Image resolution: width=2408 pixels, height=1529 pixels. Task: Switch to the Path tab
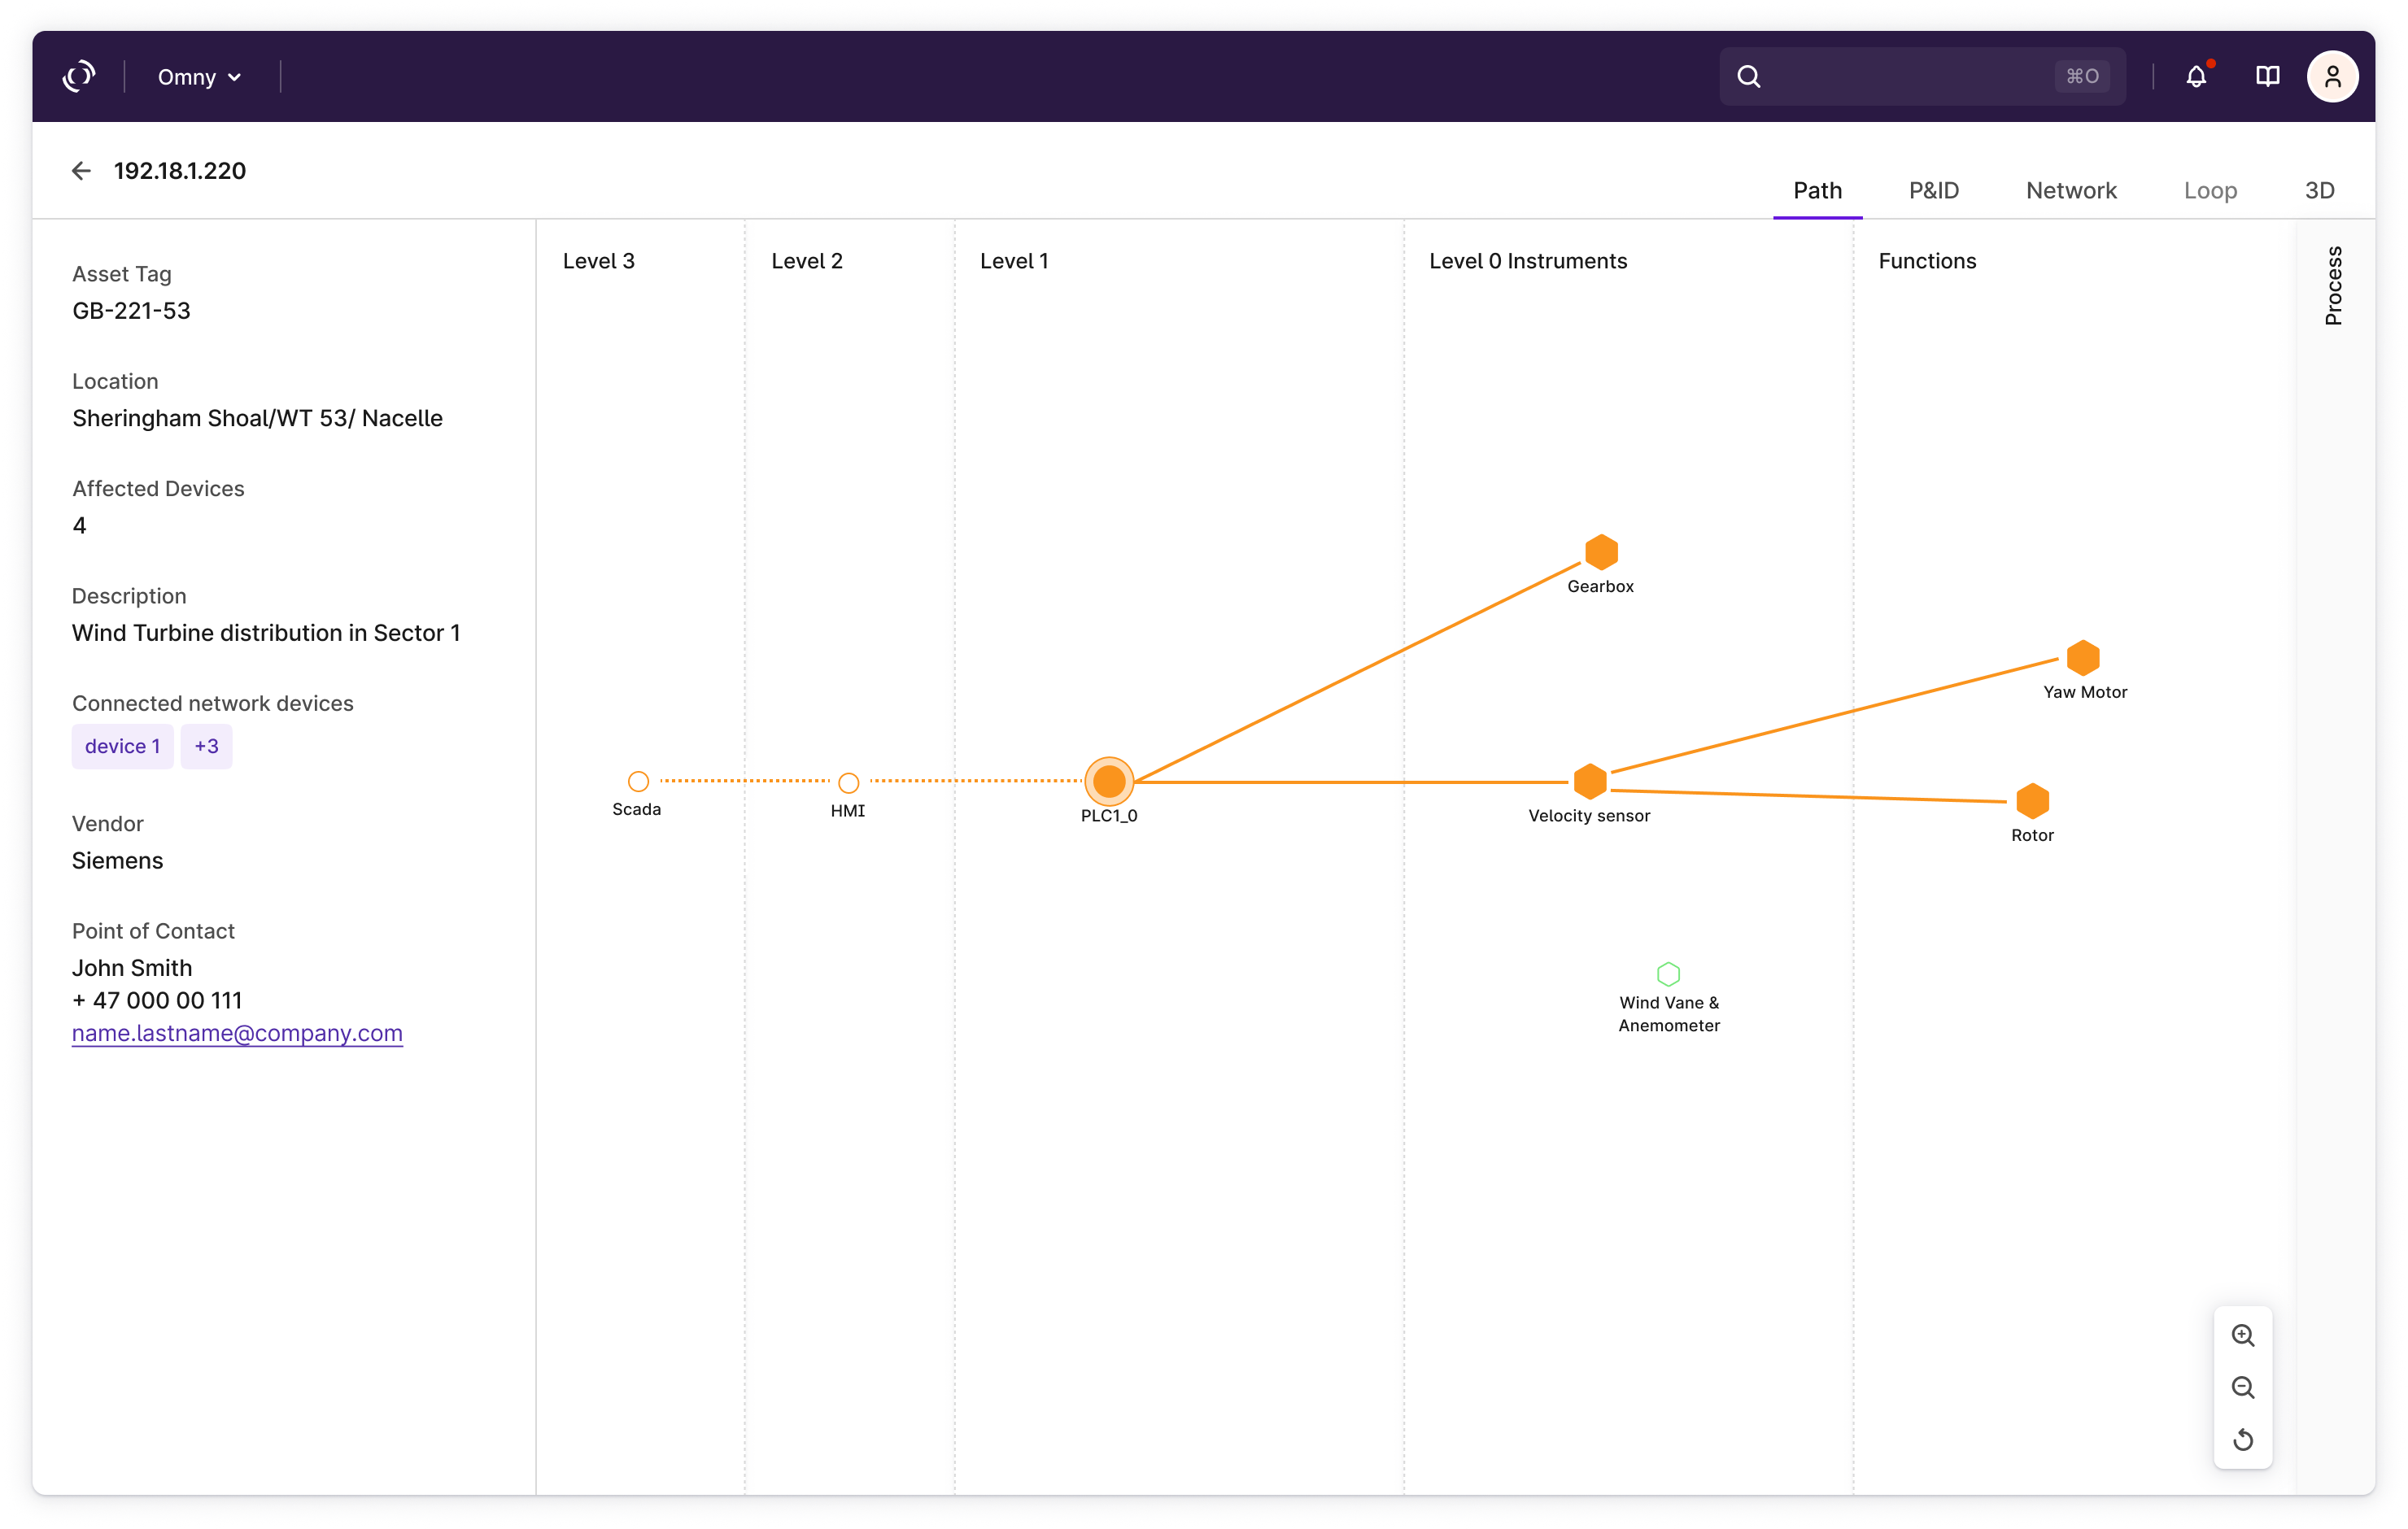(x=1817, y=190)
